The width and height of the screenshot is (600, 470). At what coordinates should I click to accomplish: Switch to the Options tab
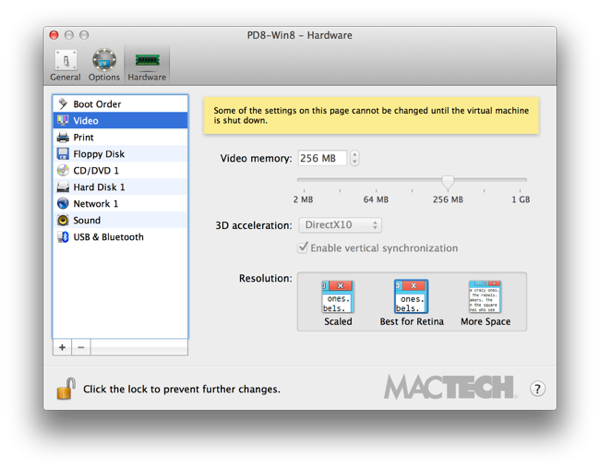coord(105,64)
